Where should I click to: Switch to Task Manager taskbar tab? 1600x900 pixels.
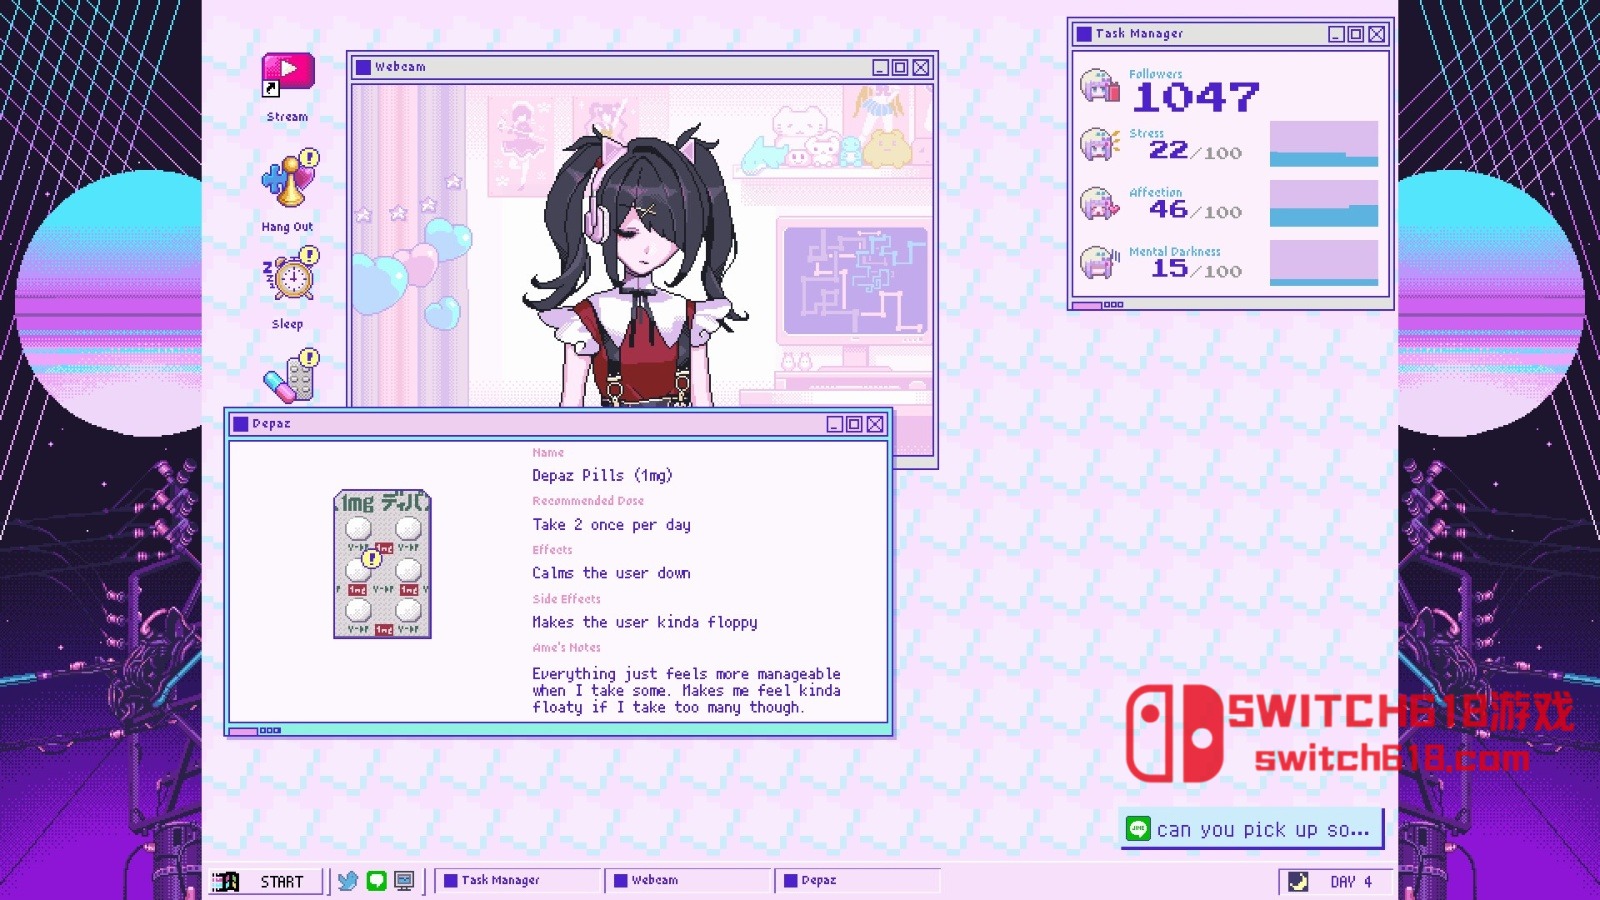tap(518, 881)
